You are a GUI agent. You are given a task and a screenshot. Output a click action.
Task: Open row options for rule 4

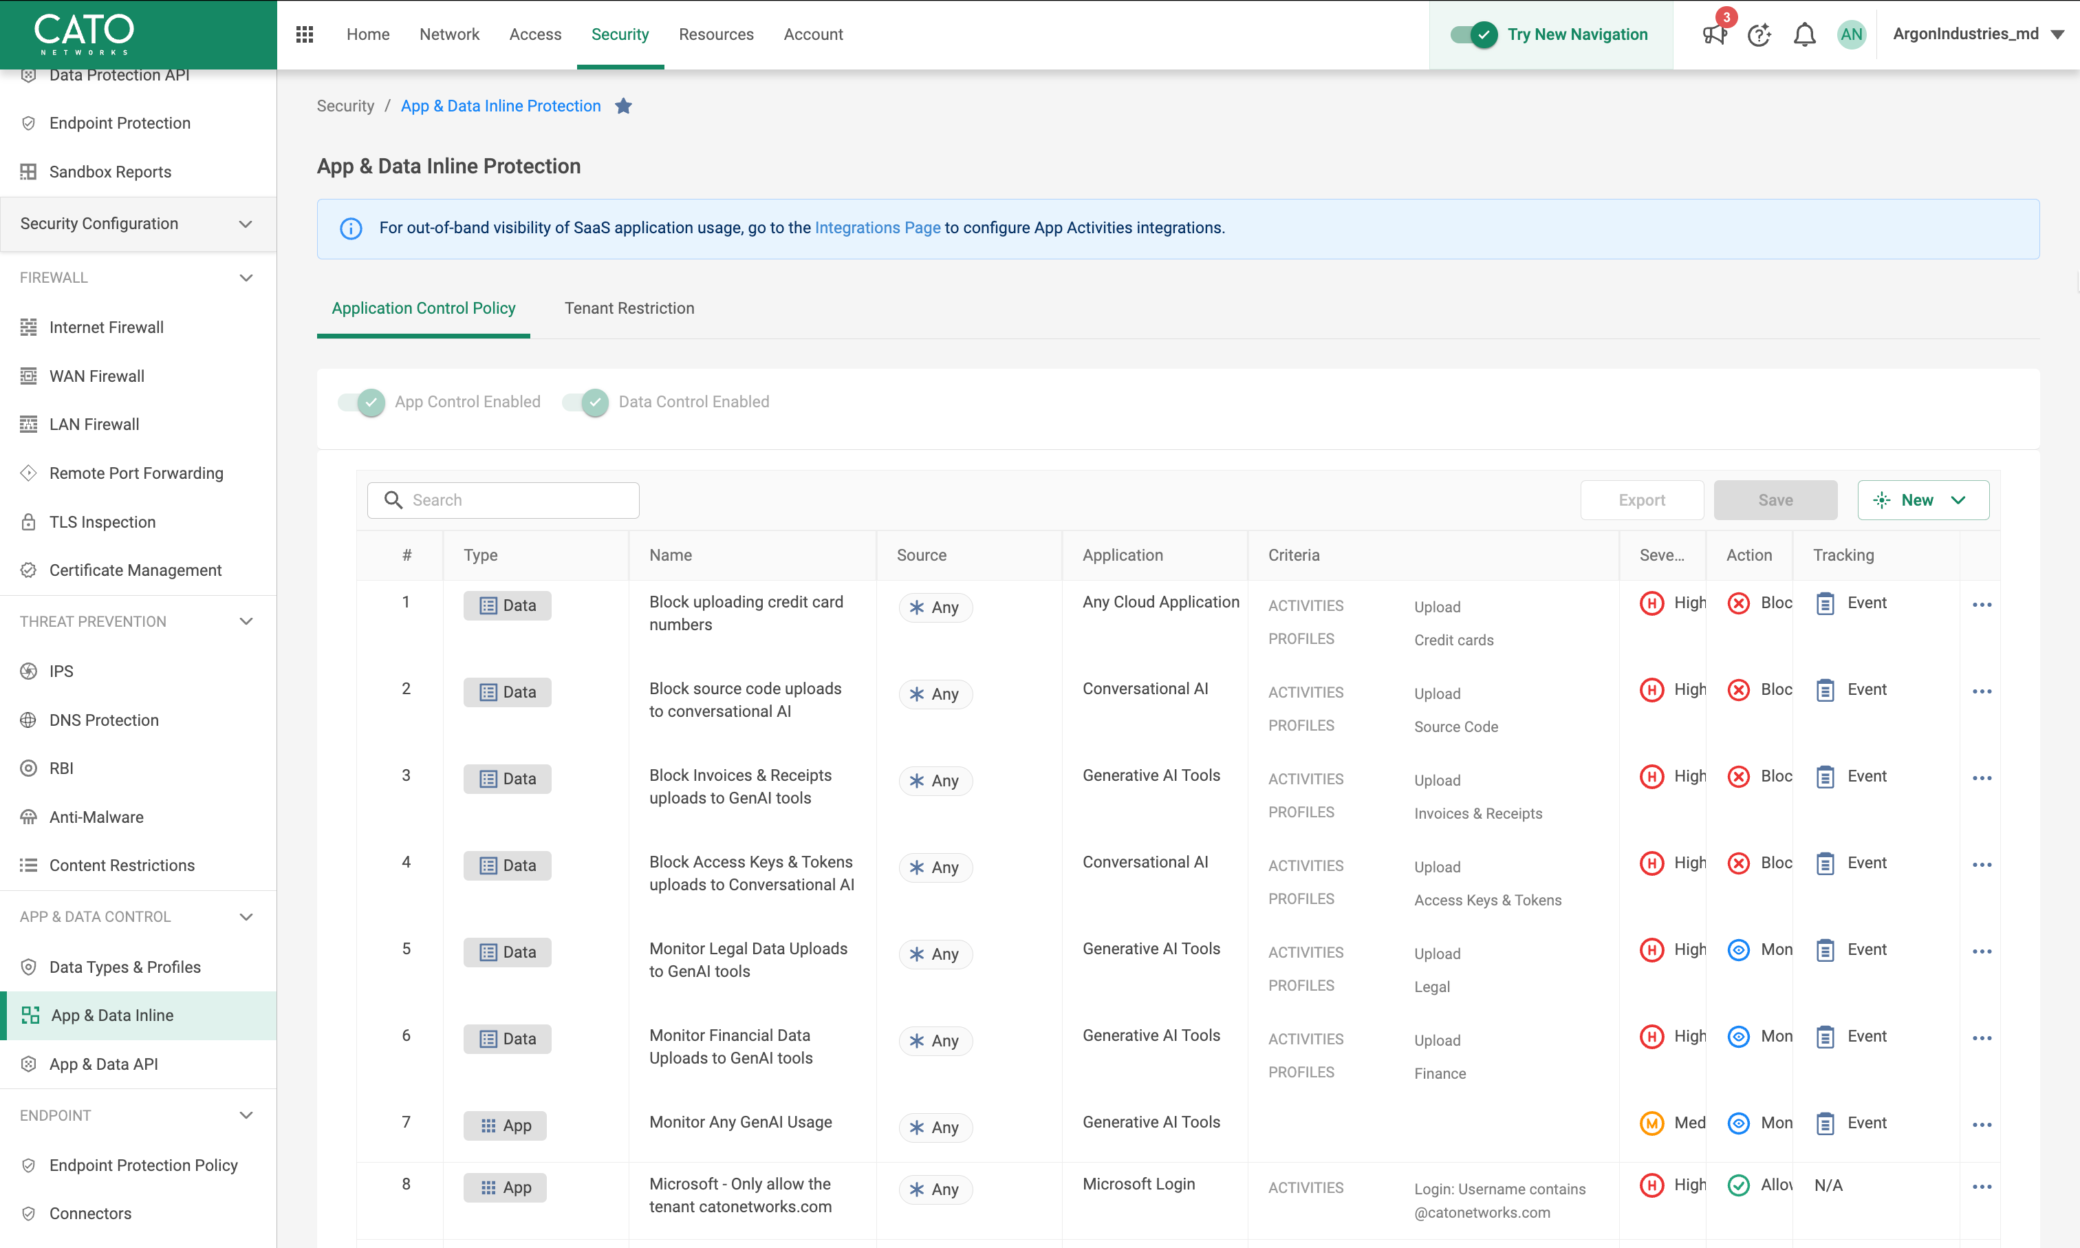[1982, 865]
